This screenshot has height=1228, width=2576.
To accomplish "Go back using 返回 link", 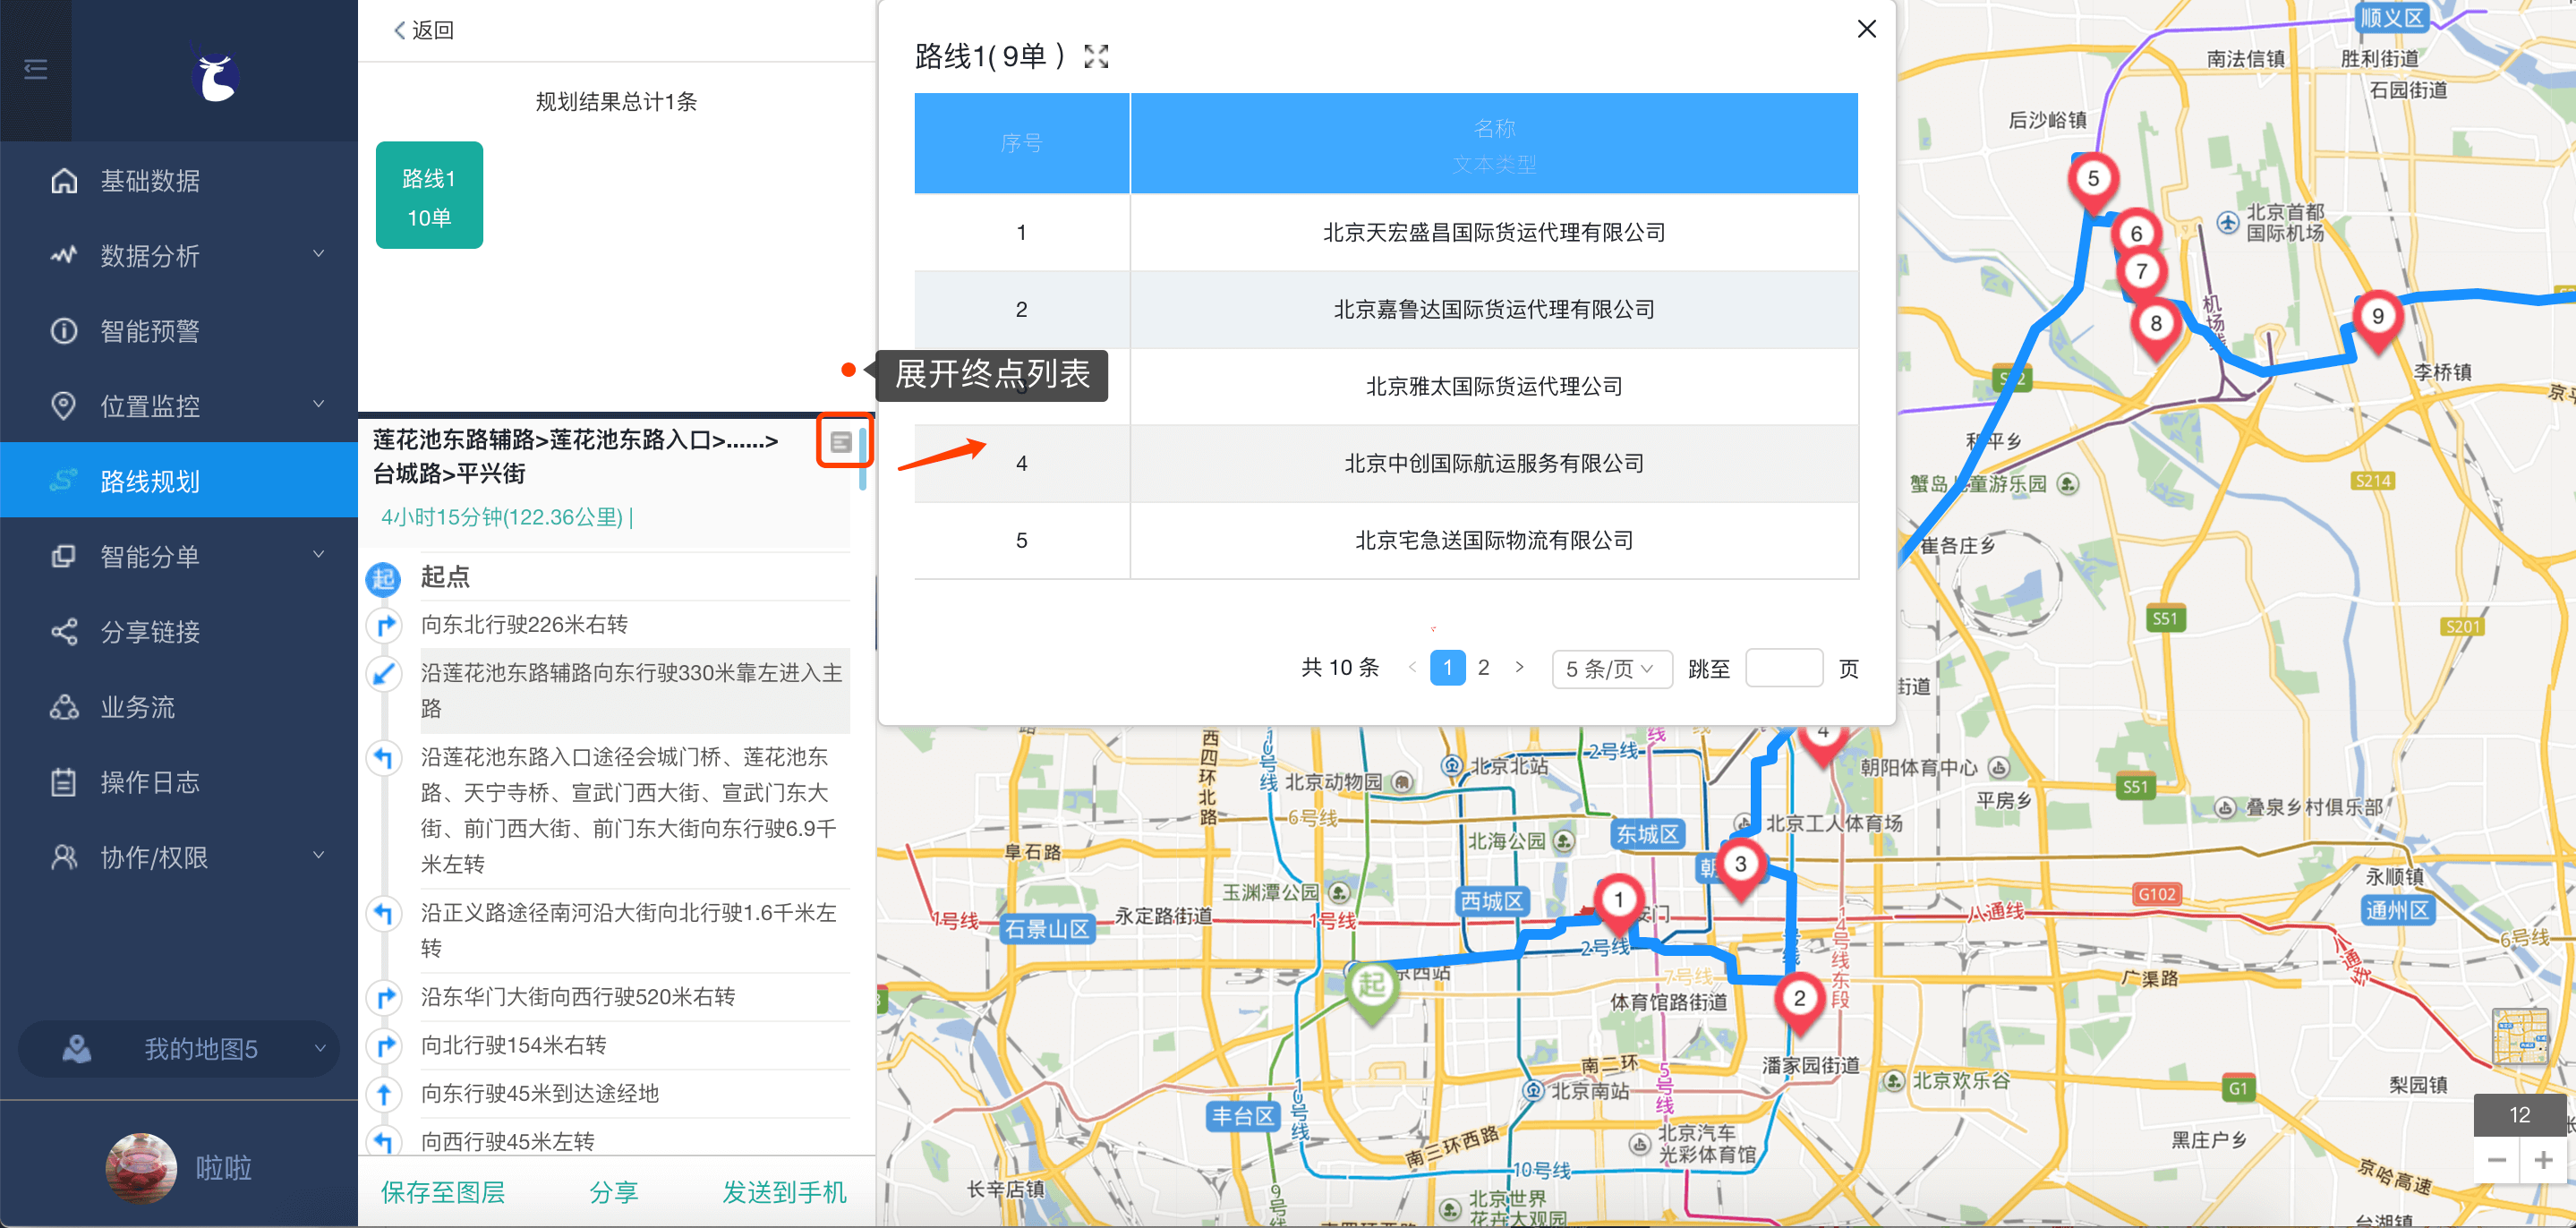I will (x=424, y=30).
